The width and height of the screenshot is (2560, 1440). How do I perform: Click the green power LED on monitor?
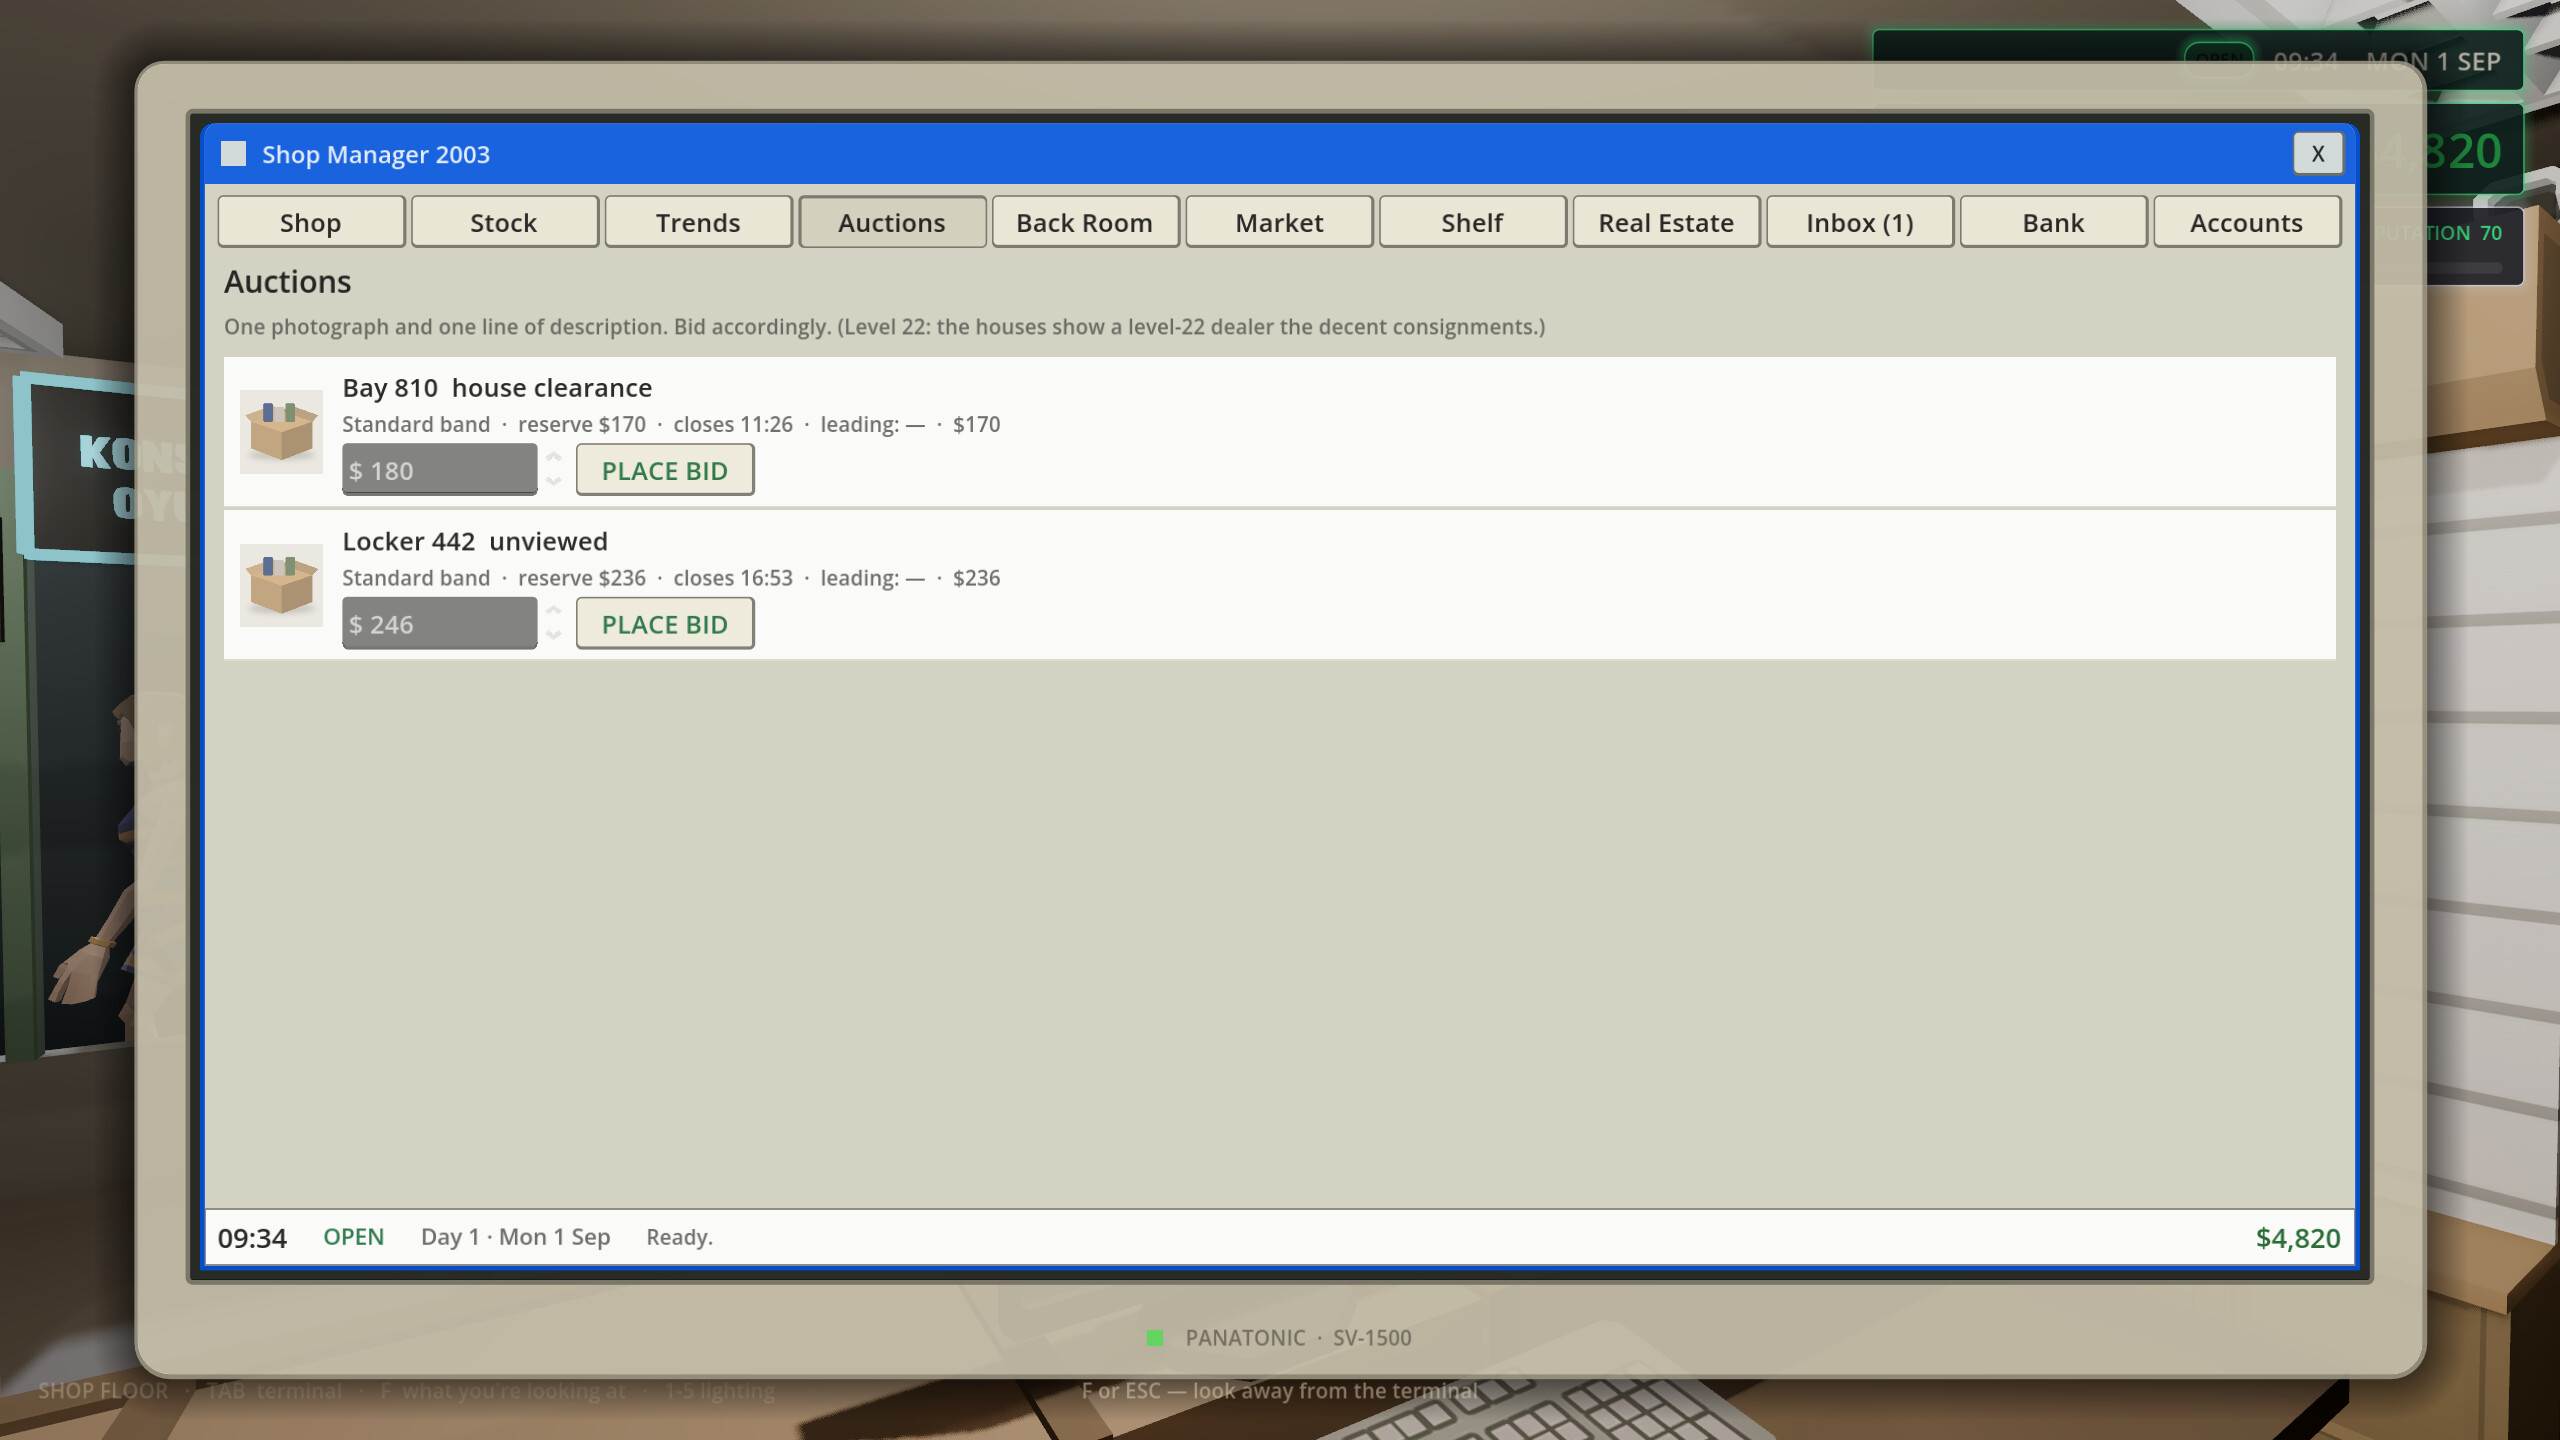tap(1155, 1338)
